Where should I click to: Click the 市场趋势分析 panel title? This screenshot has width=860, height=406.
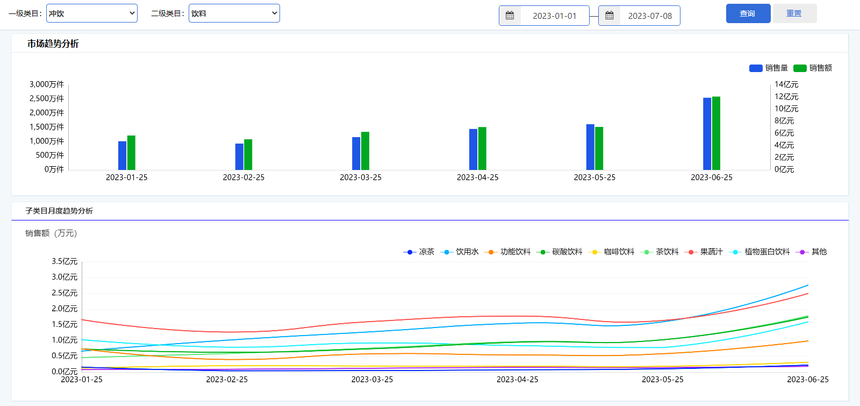(53, 44)
